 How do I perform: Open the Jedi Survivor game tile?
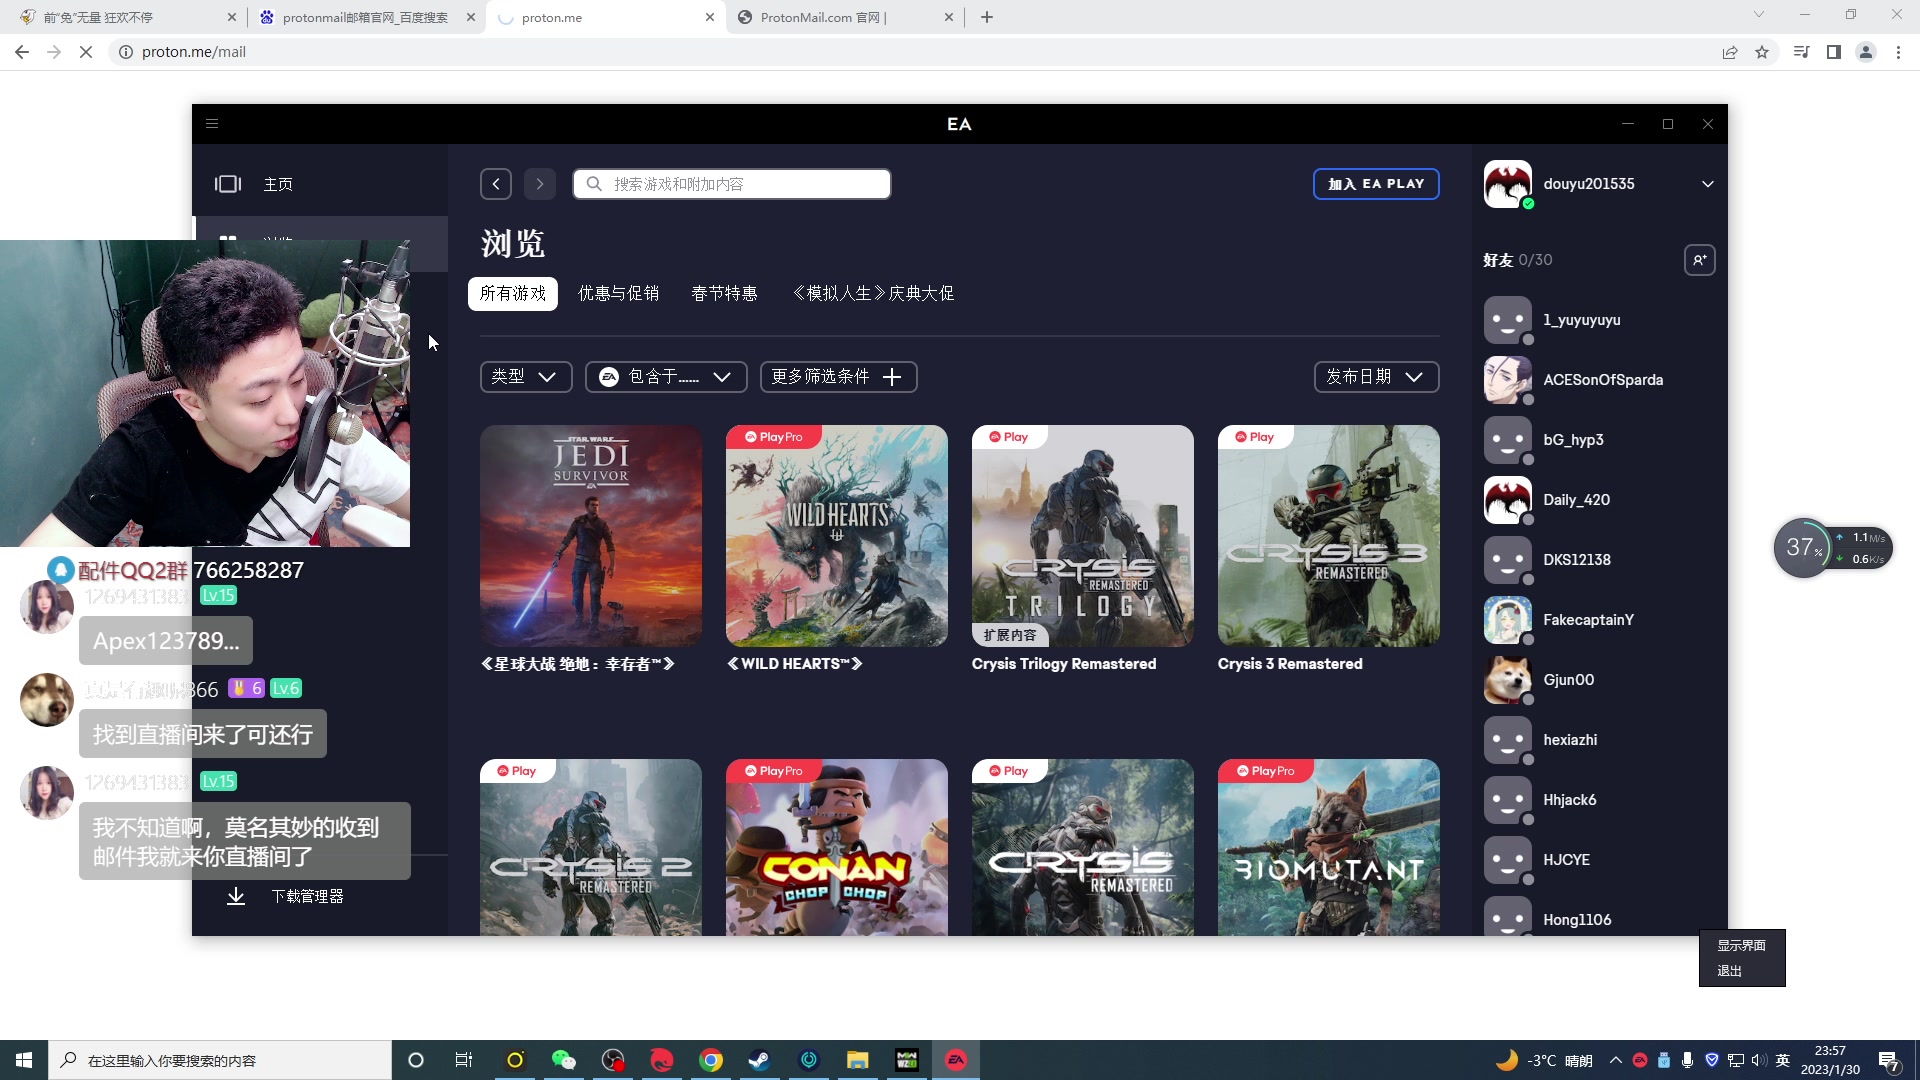pos(591,536)
